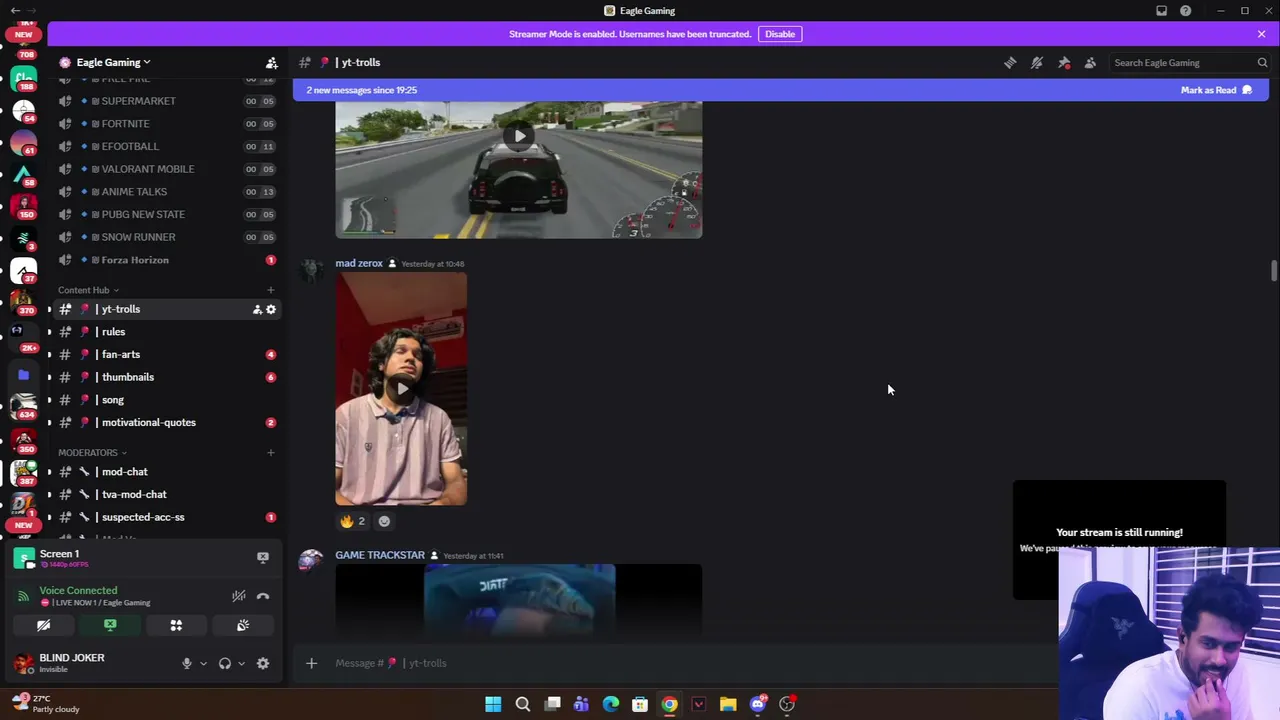Screen dimensions: 1280x720
Task: Join the EFOOTBALL voice channel
Action: (x=166, y=146)
